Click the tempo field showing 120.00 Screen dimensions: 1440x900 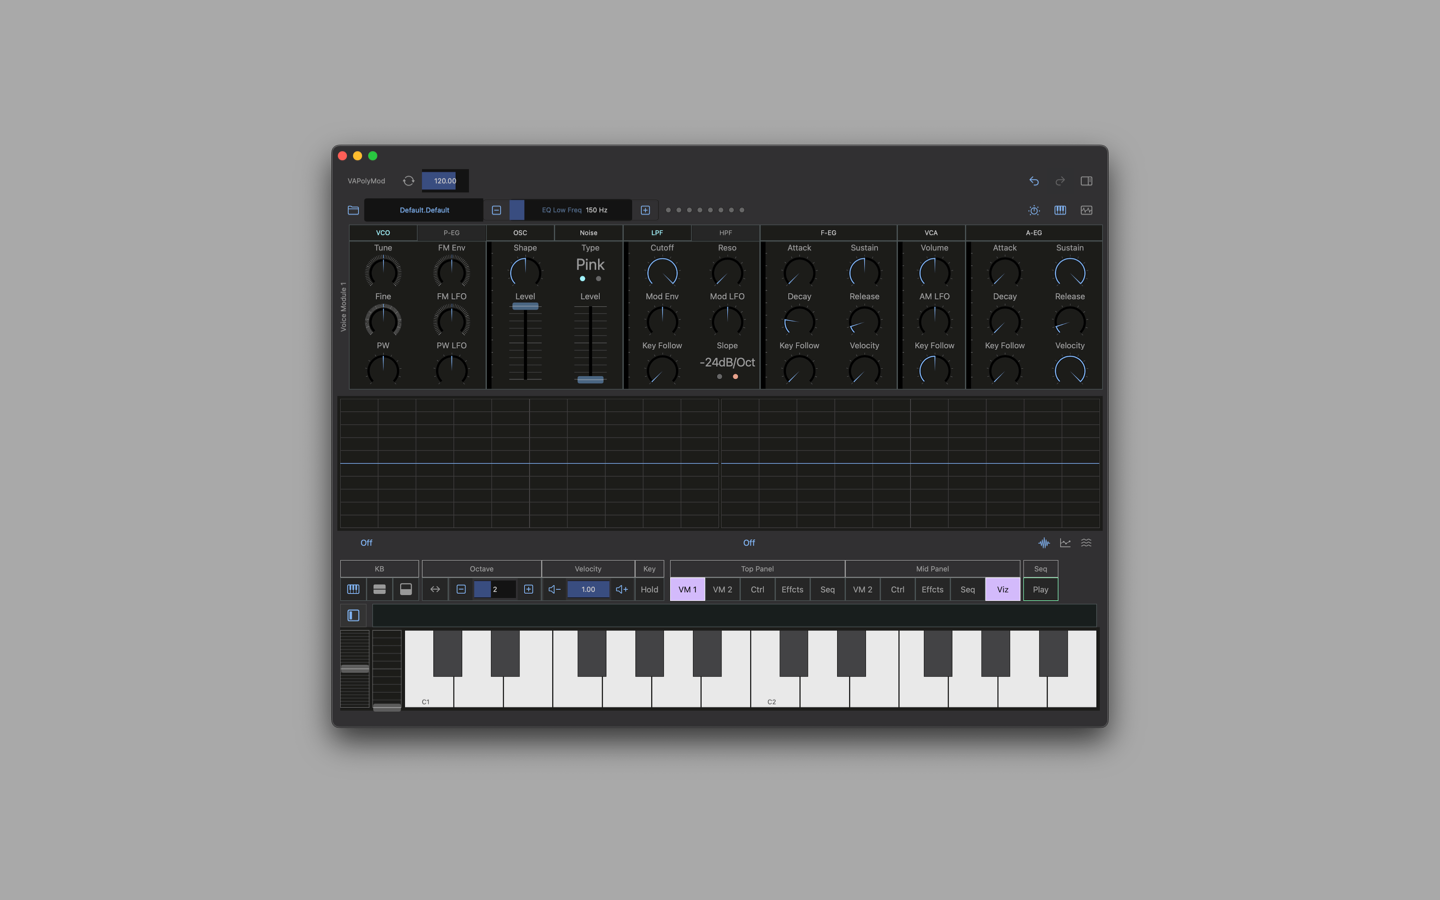pos(445,181)
